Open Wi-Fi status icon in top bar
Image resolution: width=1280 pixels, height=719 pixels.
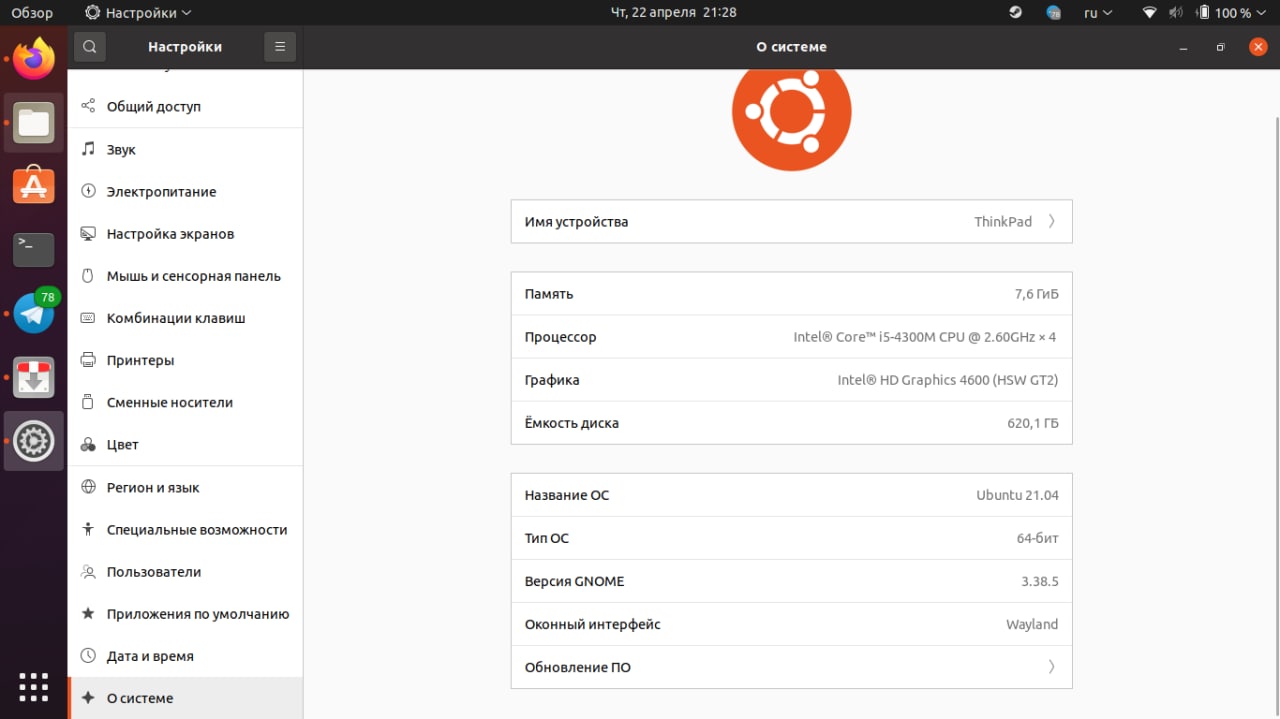pyautogui.click(x=1150, y=13)
